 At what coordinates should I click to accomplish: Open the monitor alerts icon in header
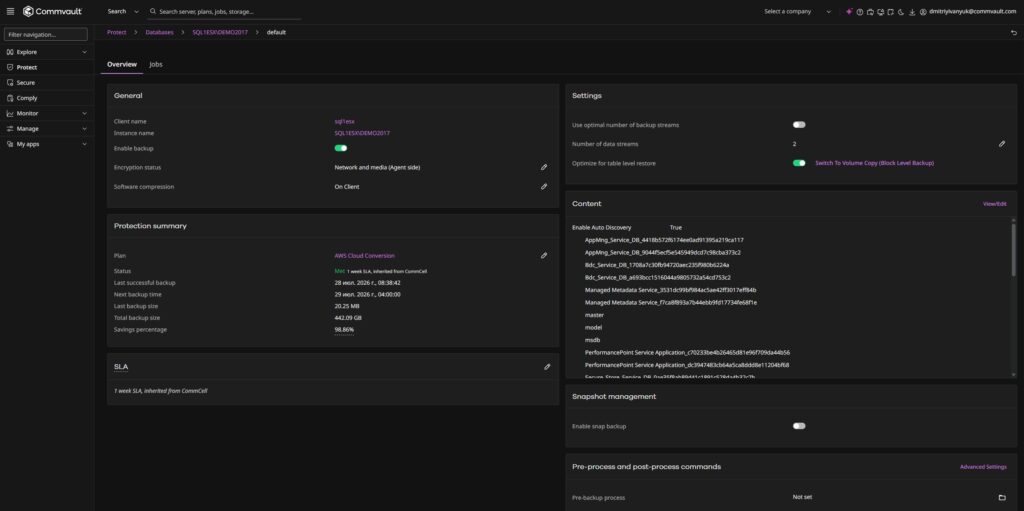click(880, 12)
